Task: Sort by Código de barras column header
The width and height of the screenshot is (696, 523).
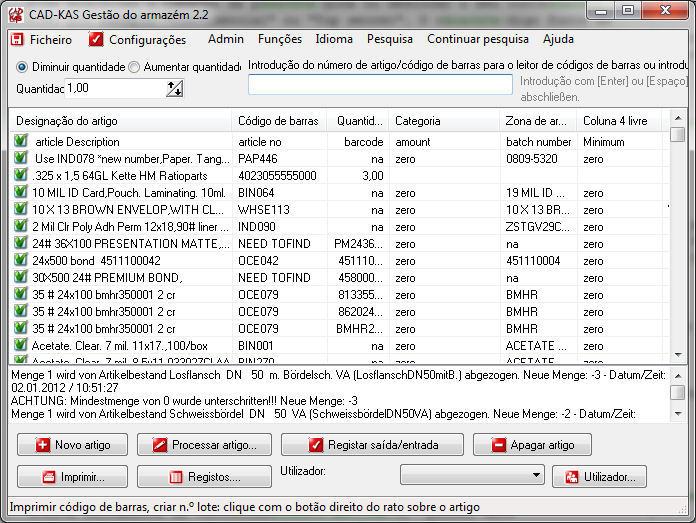Action: [x=277, y=121]
